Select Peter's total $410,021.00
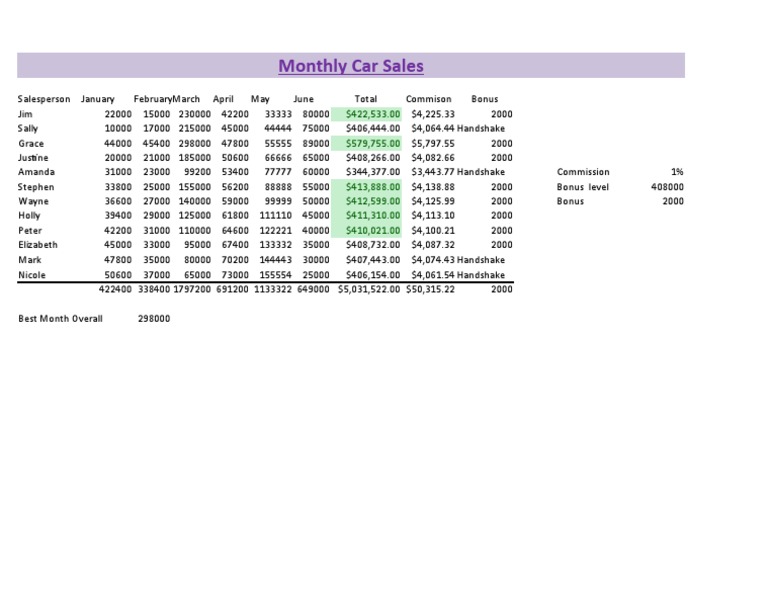This screenshot has width=768, height=594. (x=373, y=231)
